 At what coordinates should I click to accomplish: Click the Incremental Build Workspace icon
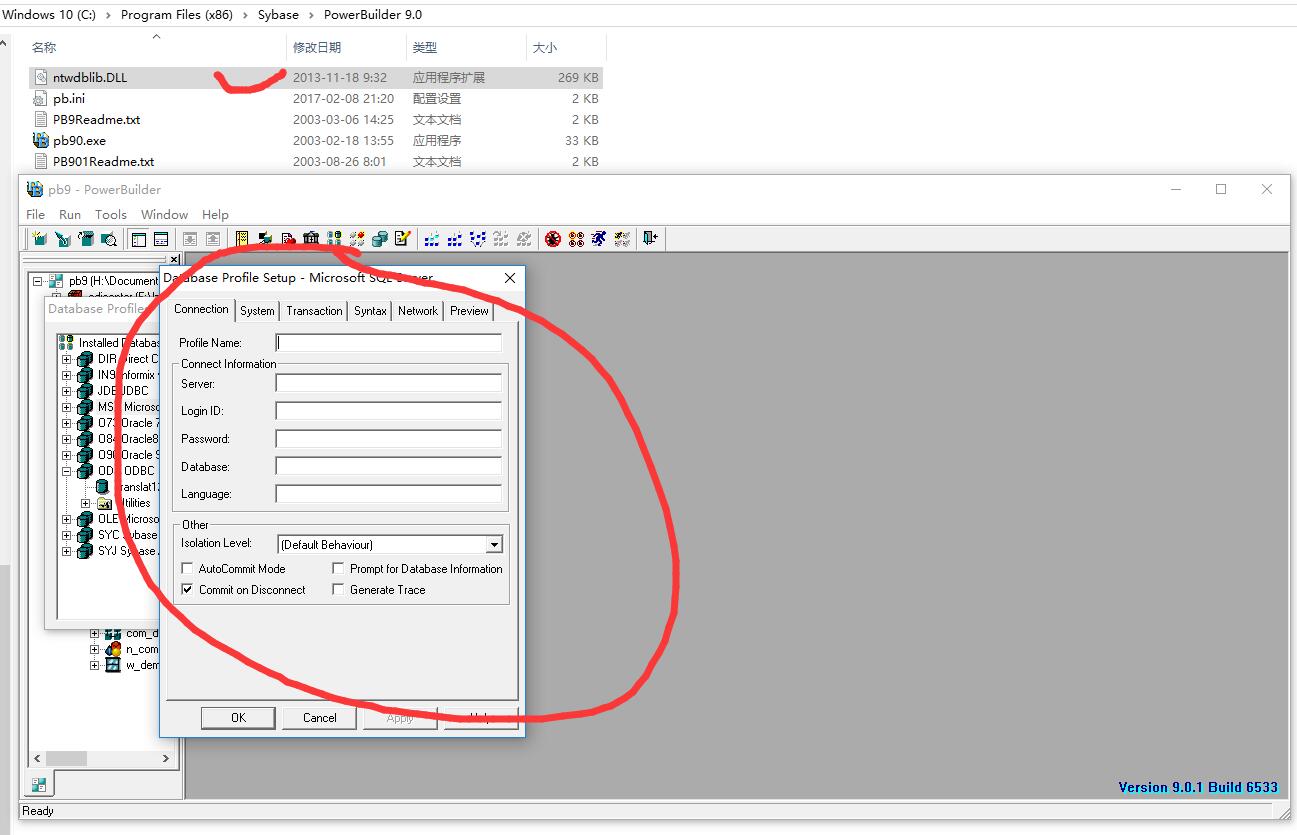pos(432,239)
